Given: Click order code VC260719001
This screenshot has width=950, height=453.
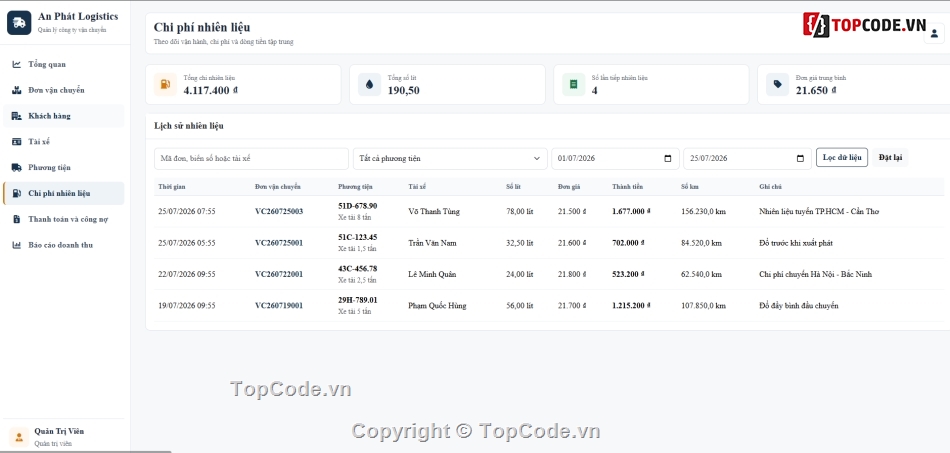Looking at the screenshot, I should point(279,306).
